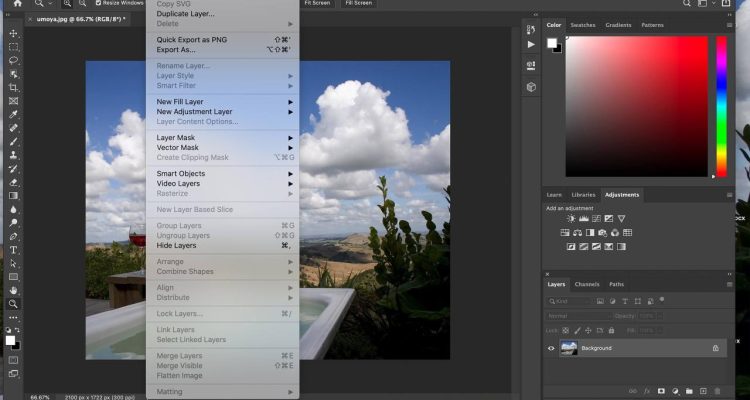
Task: Open the Libraries tab
Action: point(584,195)
